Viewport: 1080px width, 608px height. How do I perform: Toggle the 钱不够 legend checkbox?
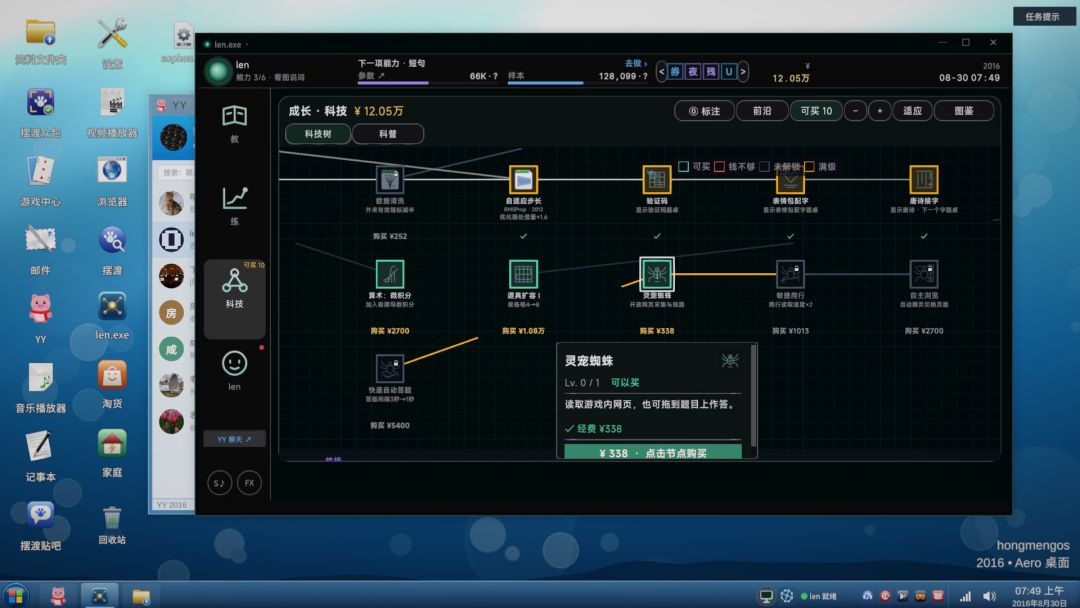(x=719, y=167)
